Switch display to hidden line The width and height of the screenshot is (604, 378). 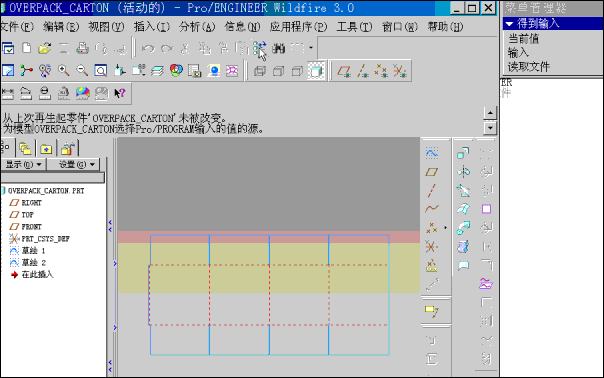tap(279, 71)
